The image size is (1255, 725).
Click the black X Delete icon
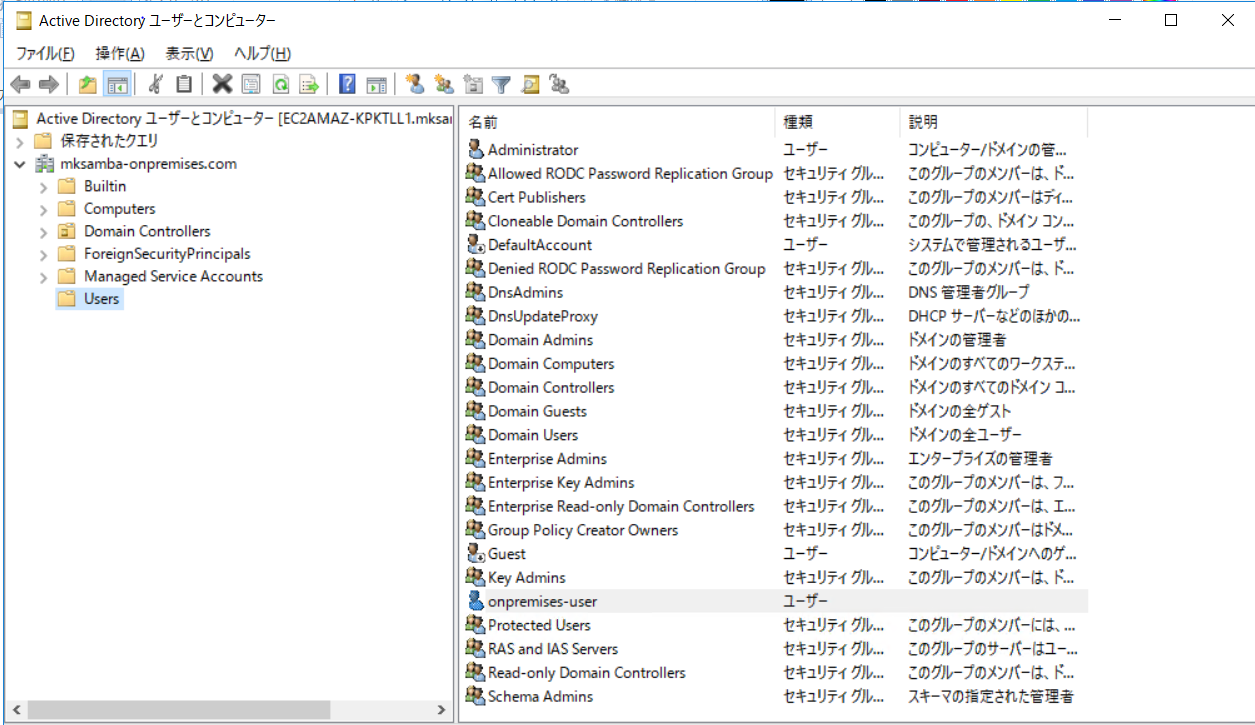[x=222, y=84]
